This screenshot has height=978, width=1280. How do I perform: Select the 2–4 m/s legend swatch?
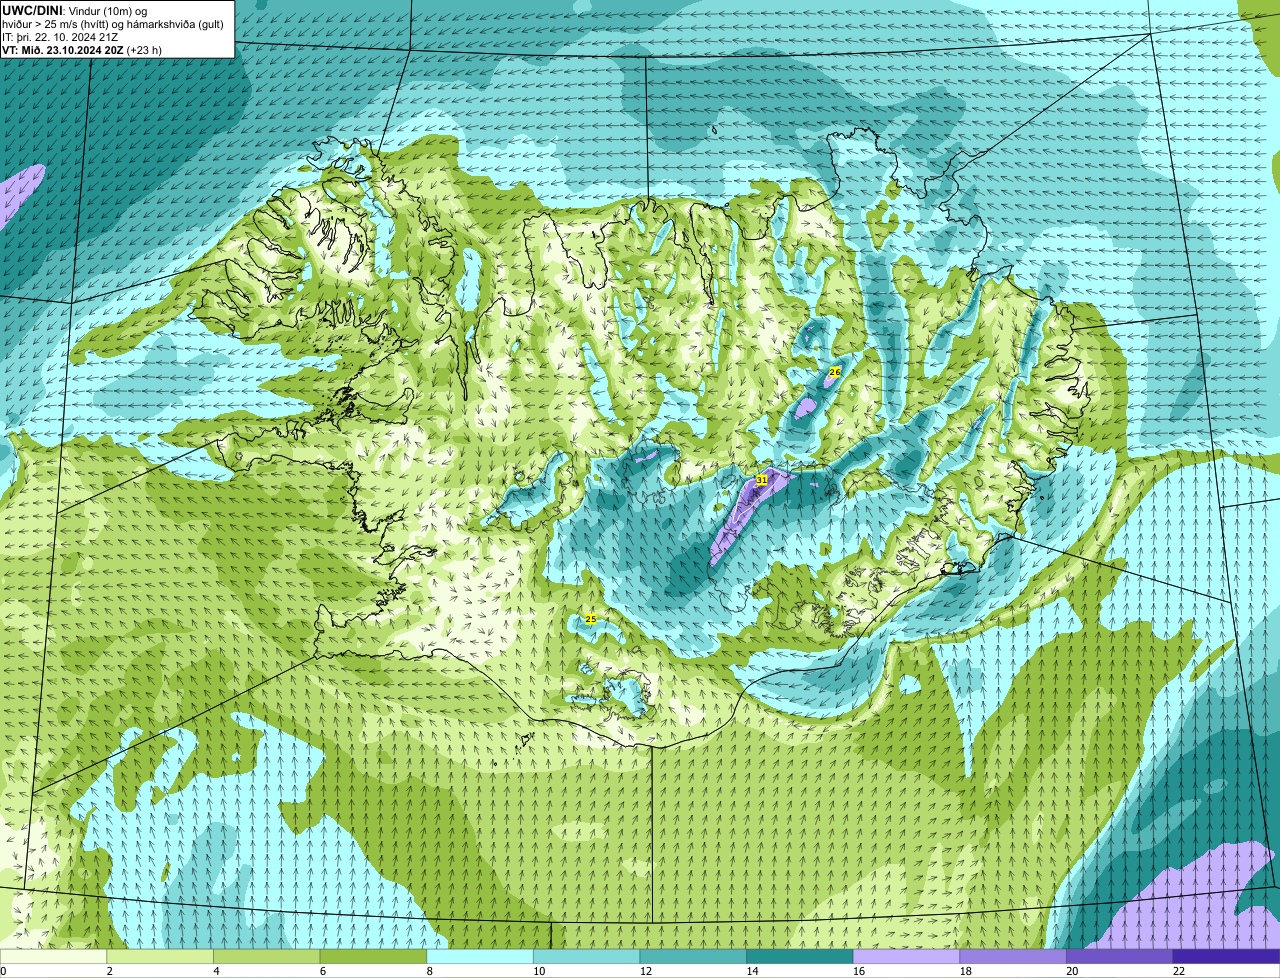pos(160,956)
